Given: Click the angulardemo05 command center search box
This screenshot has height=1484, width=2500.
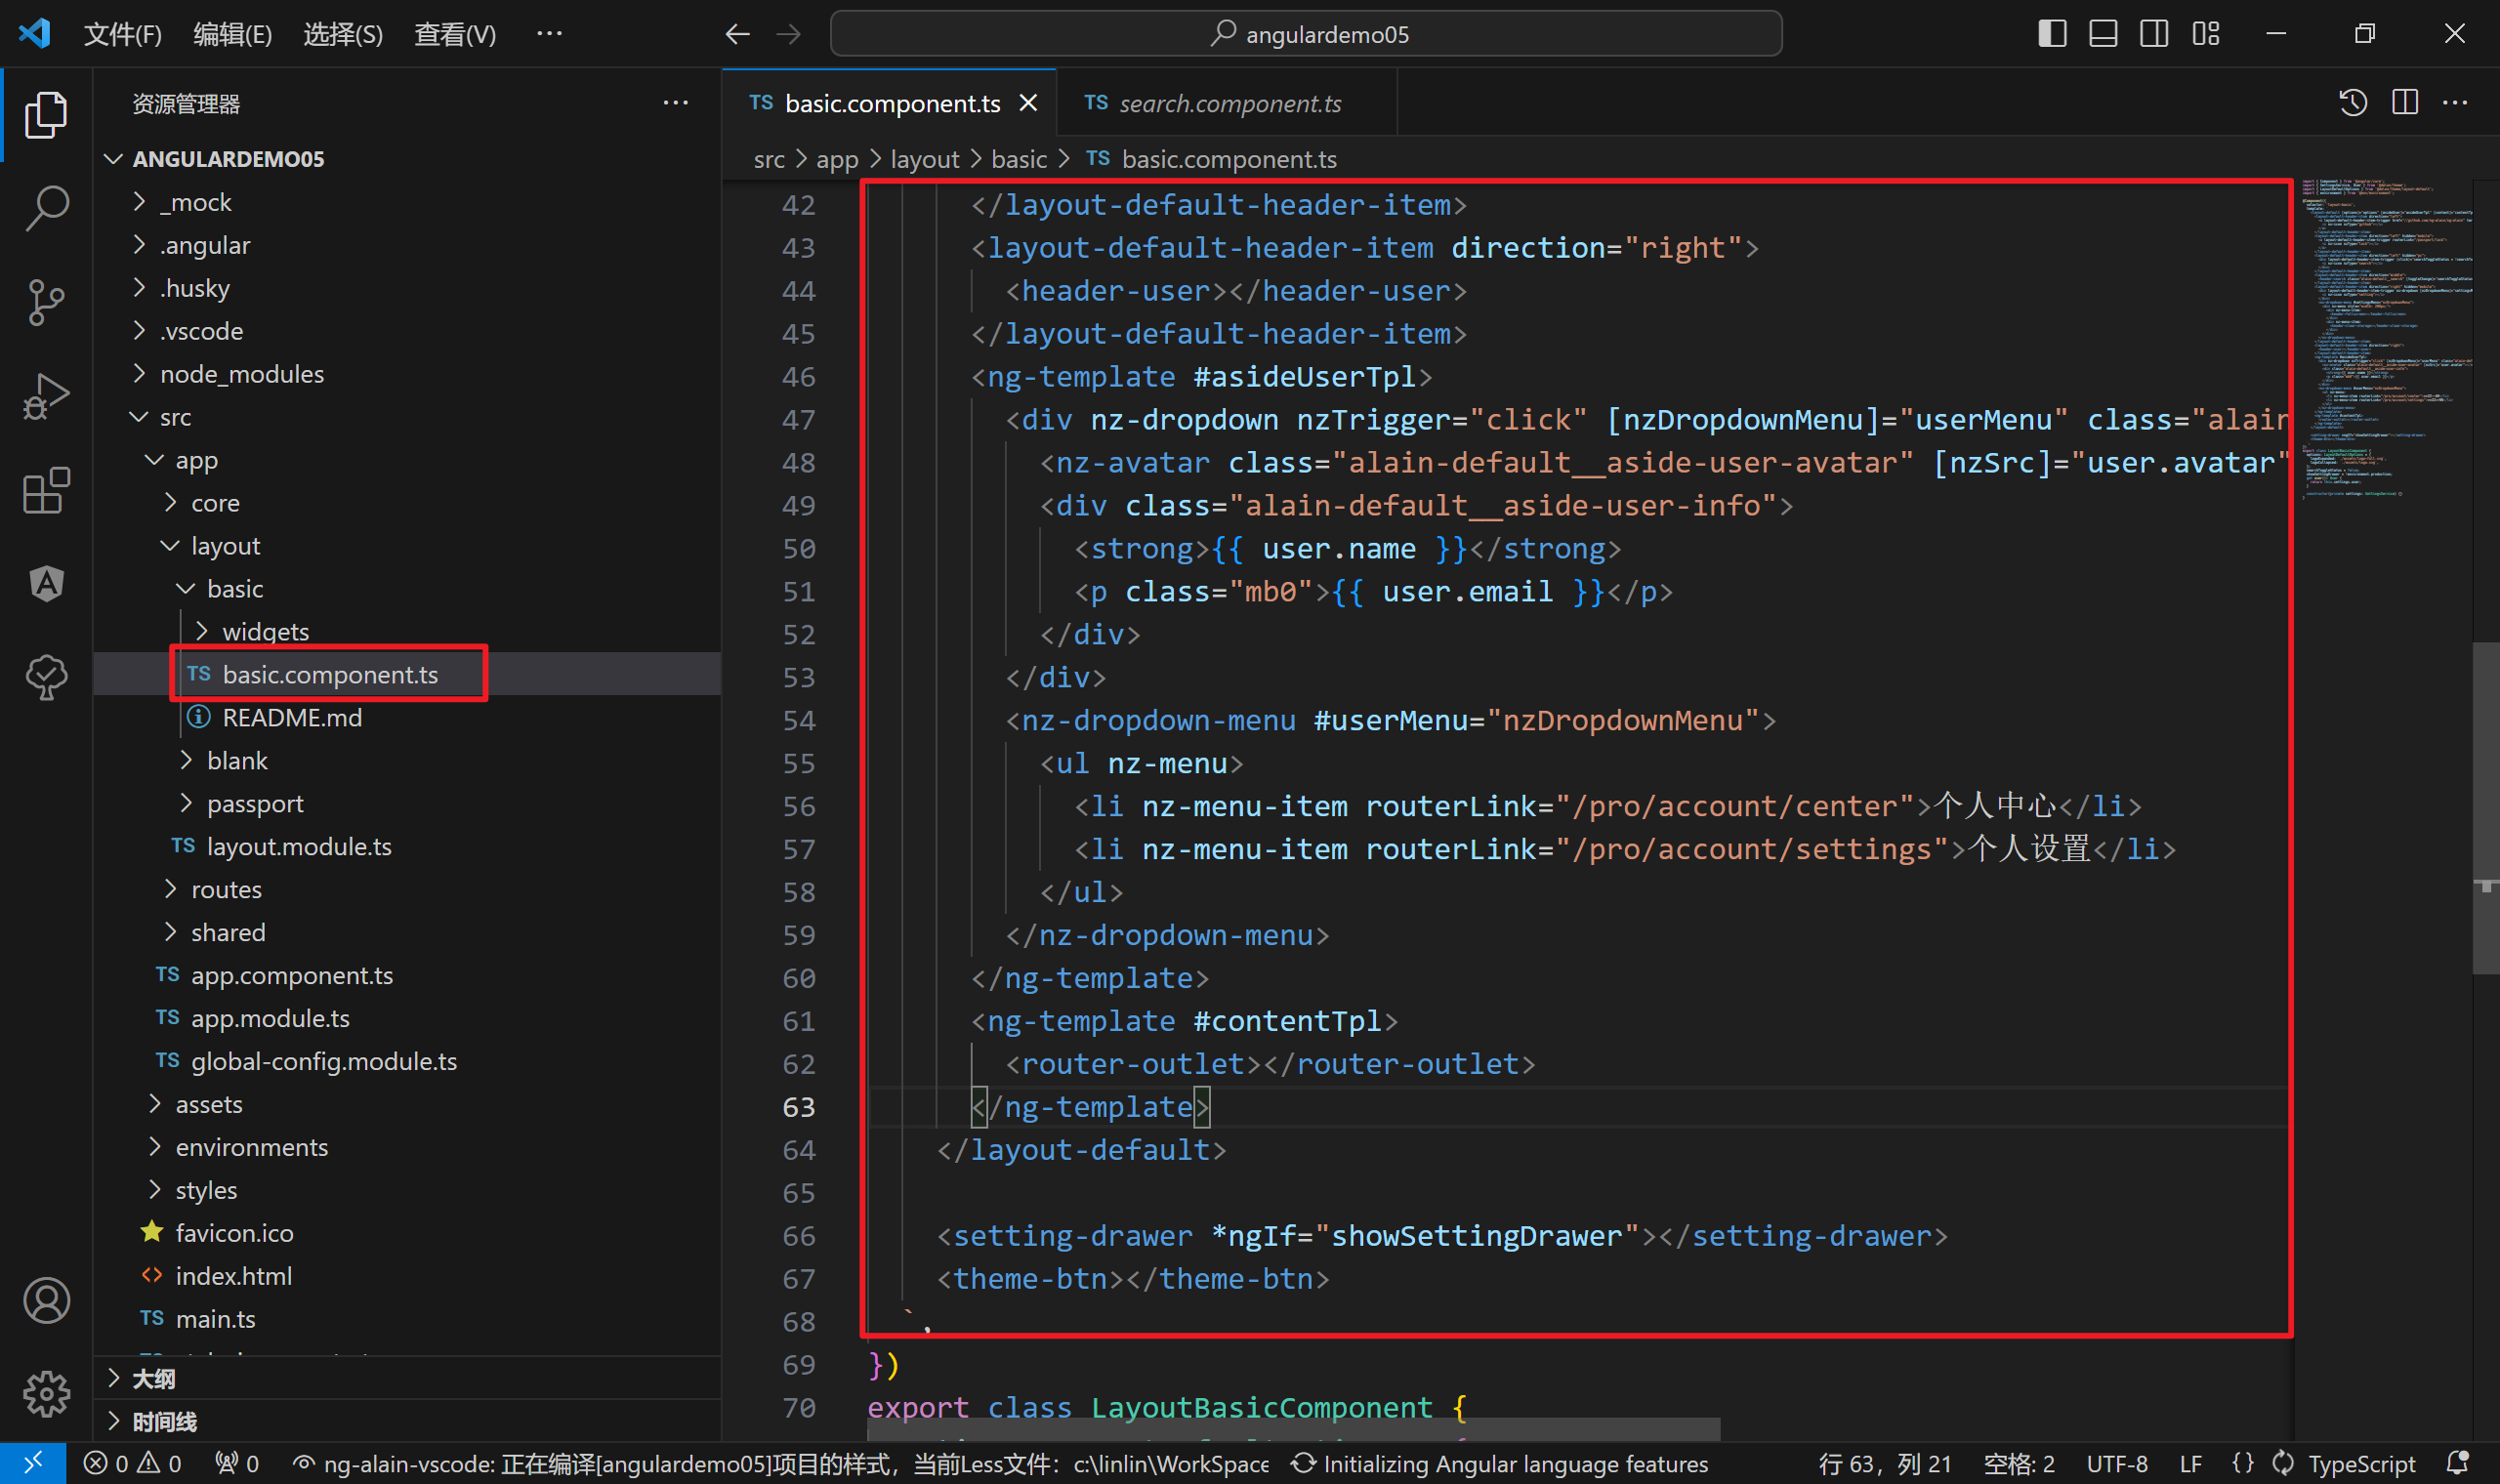Looking at the screenshot, I should coord(1305,35).
